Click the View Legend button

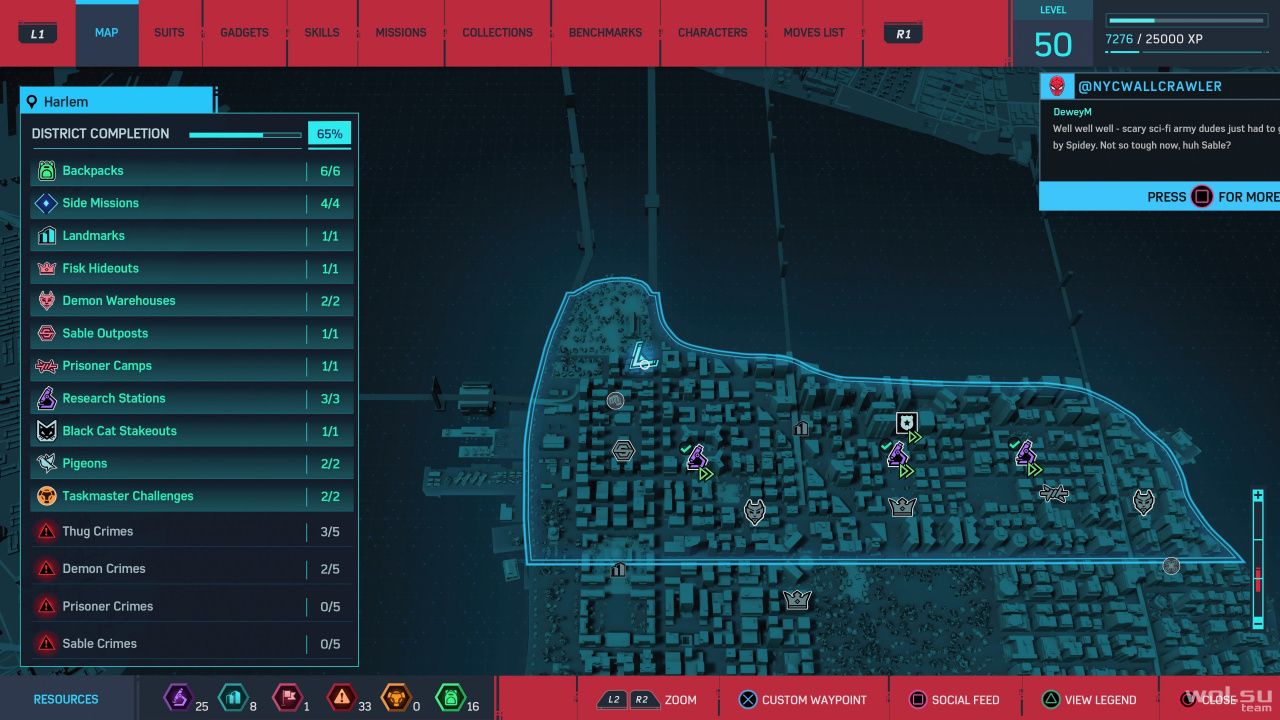(1089, 700)
